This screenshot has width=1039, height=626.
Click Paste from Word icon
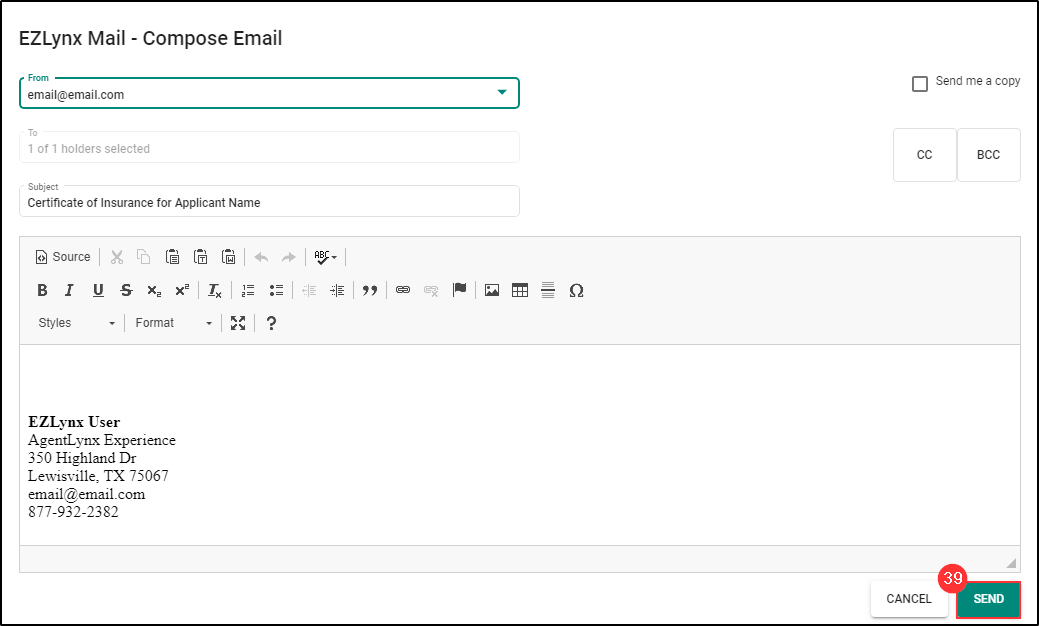pos(229,257)
